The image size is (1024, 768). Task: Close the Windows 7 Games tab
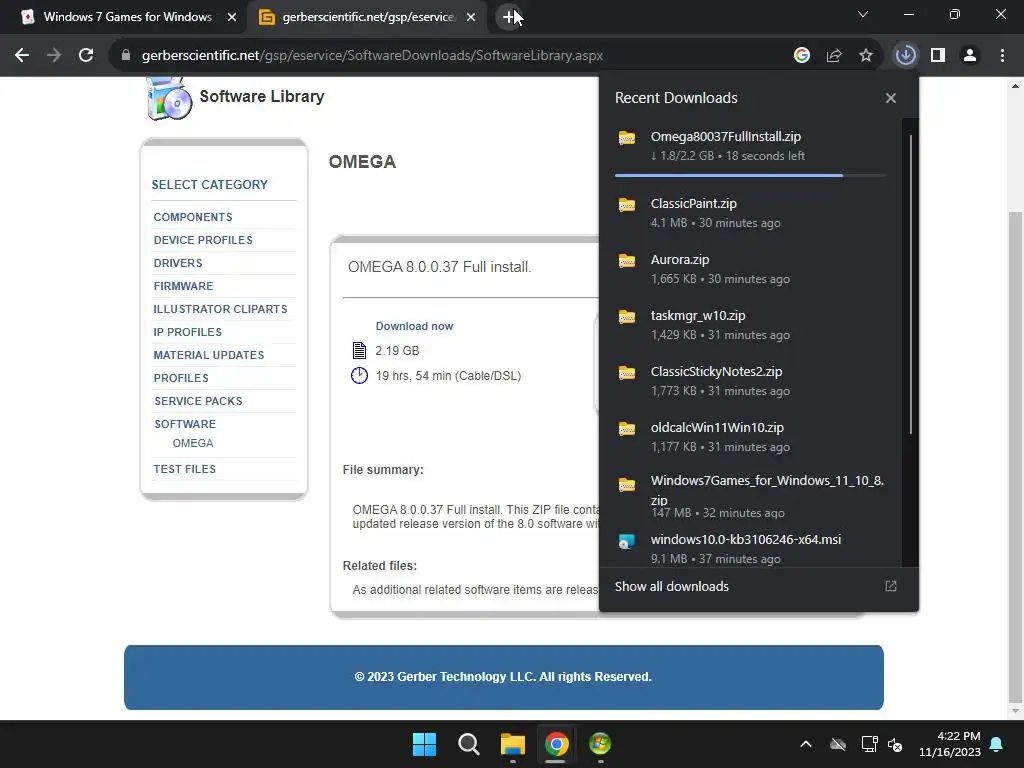click(232, 17)
